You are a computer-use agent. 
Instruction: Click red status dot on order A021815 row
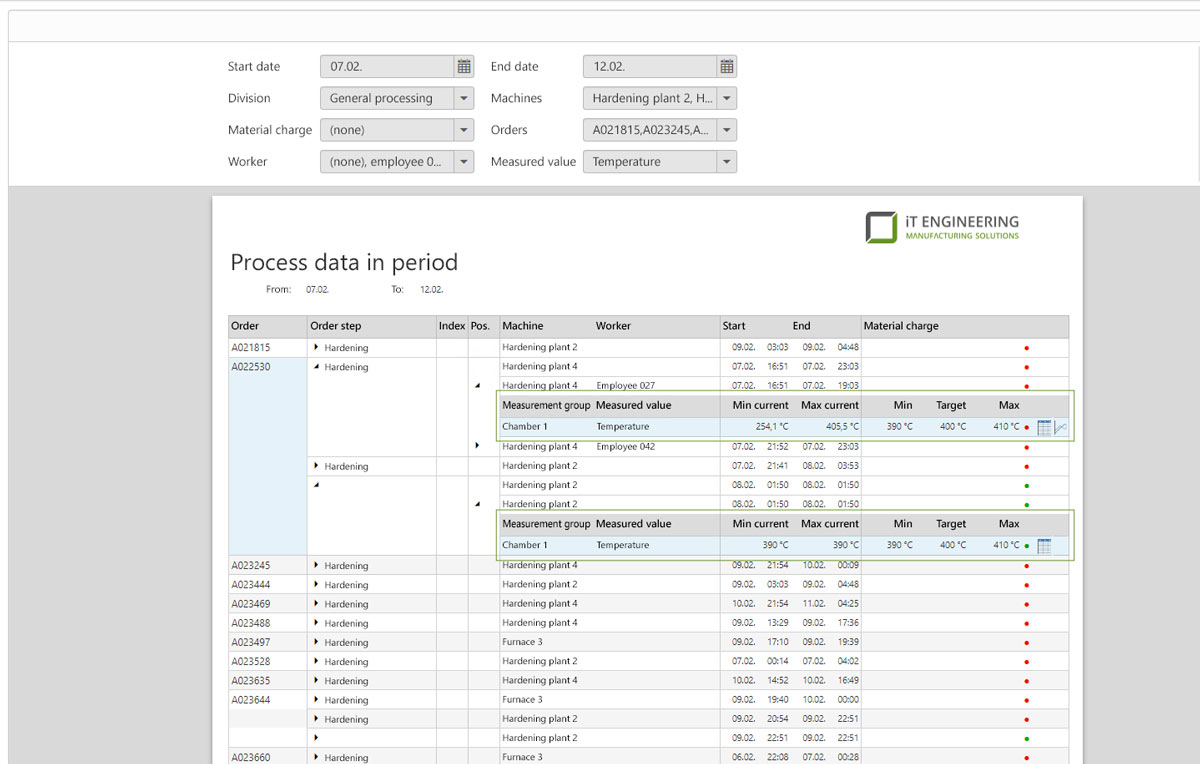(x=1027, y=348)
